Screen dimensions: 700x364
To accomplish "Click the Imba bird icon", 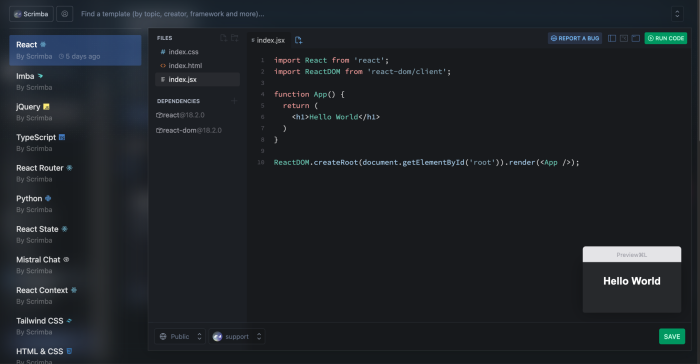I will point(40,76).
